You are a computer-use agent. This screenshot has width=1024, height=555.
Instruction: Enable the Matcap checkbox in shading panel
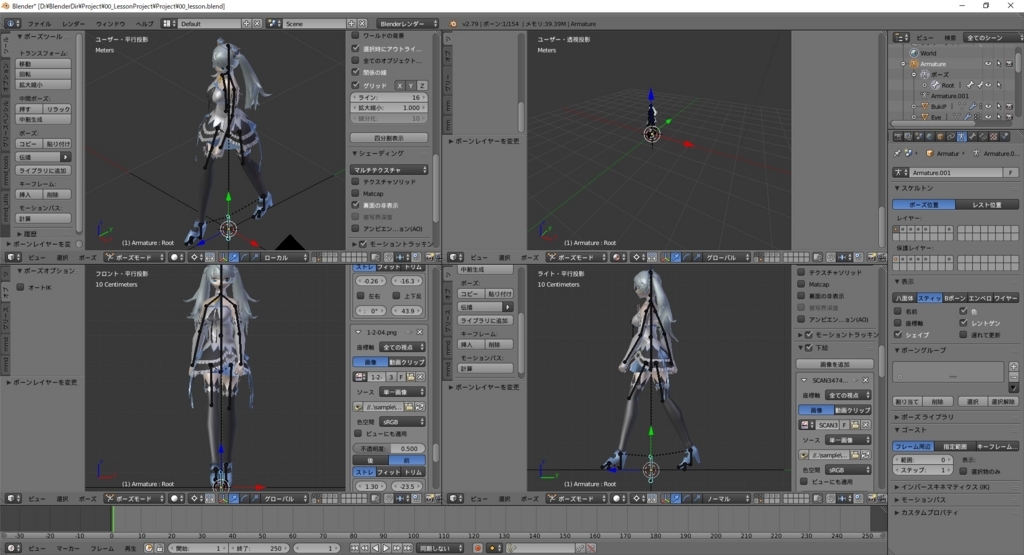[x=356, y=193]
